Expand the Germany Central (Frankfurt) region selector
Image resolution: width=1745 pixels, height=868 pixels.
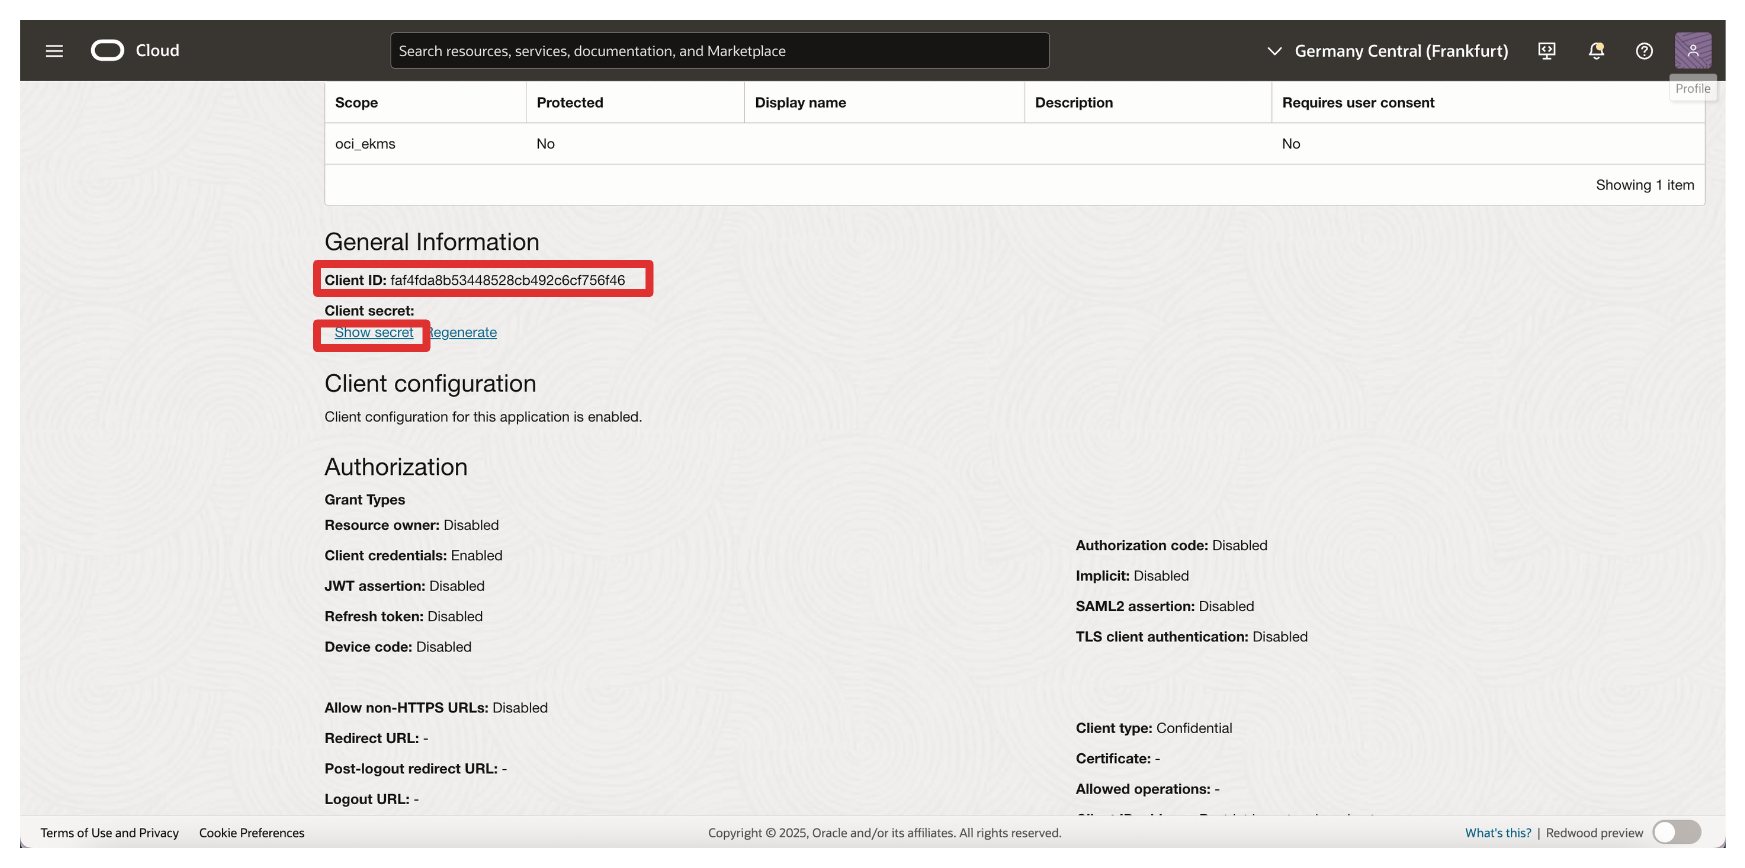tap(1387, 51)
